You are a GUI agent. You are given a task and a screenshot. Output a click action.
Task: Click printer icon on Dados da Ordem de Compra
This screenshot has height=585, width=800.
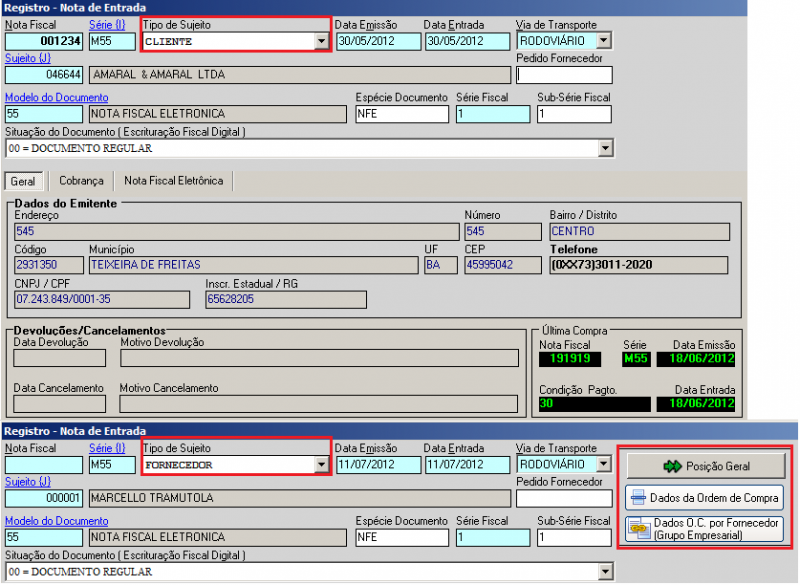tap(638, 498)
